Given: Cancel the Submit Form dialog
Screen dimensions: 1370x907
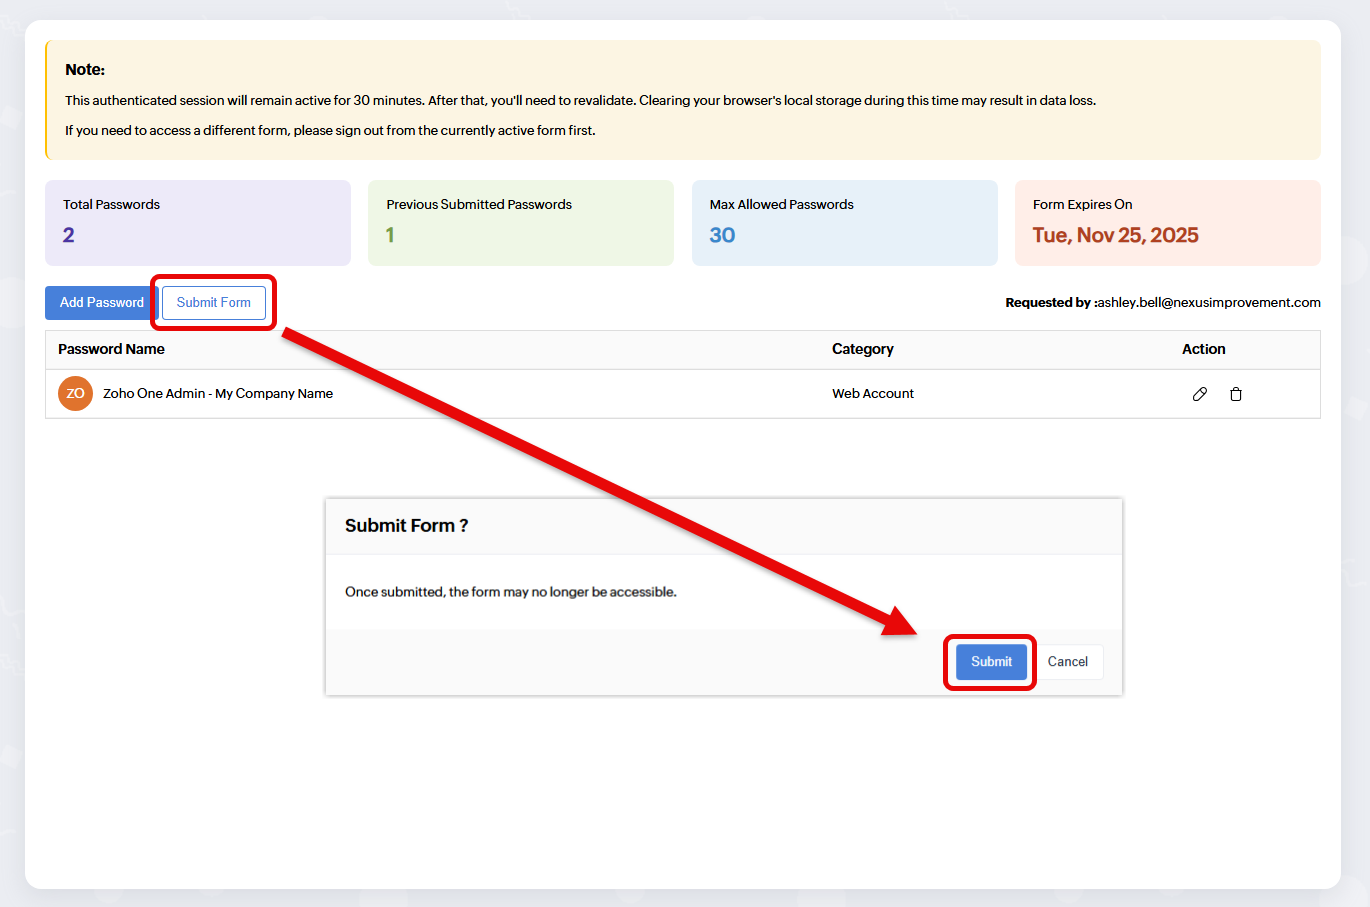Looking at the screenshot, I should [1067, 662].
